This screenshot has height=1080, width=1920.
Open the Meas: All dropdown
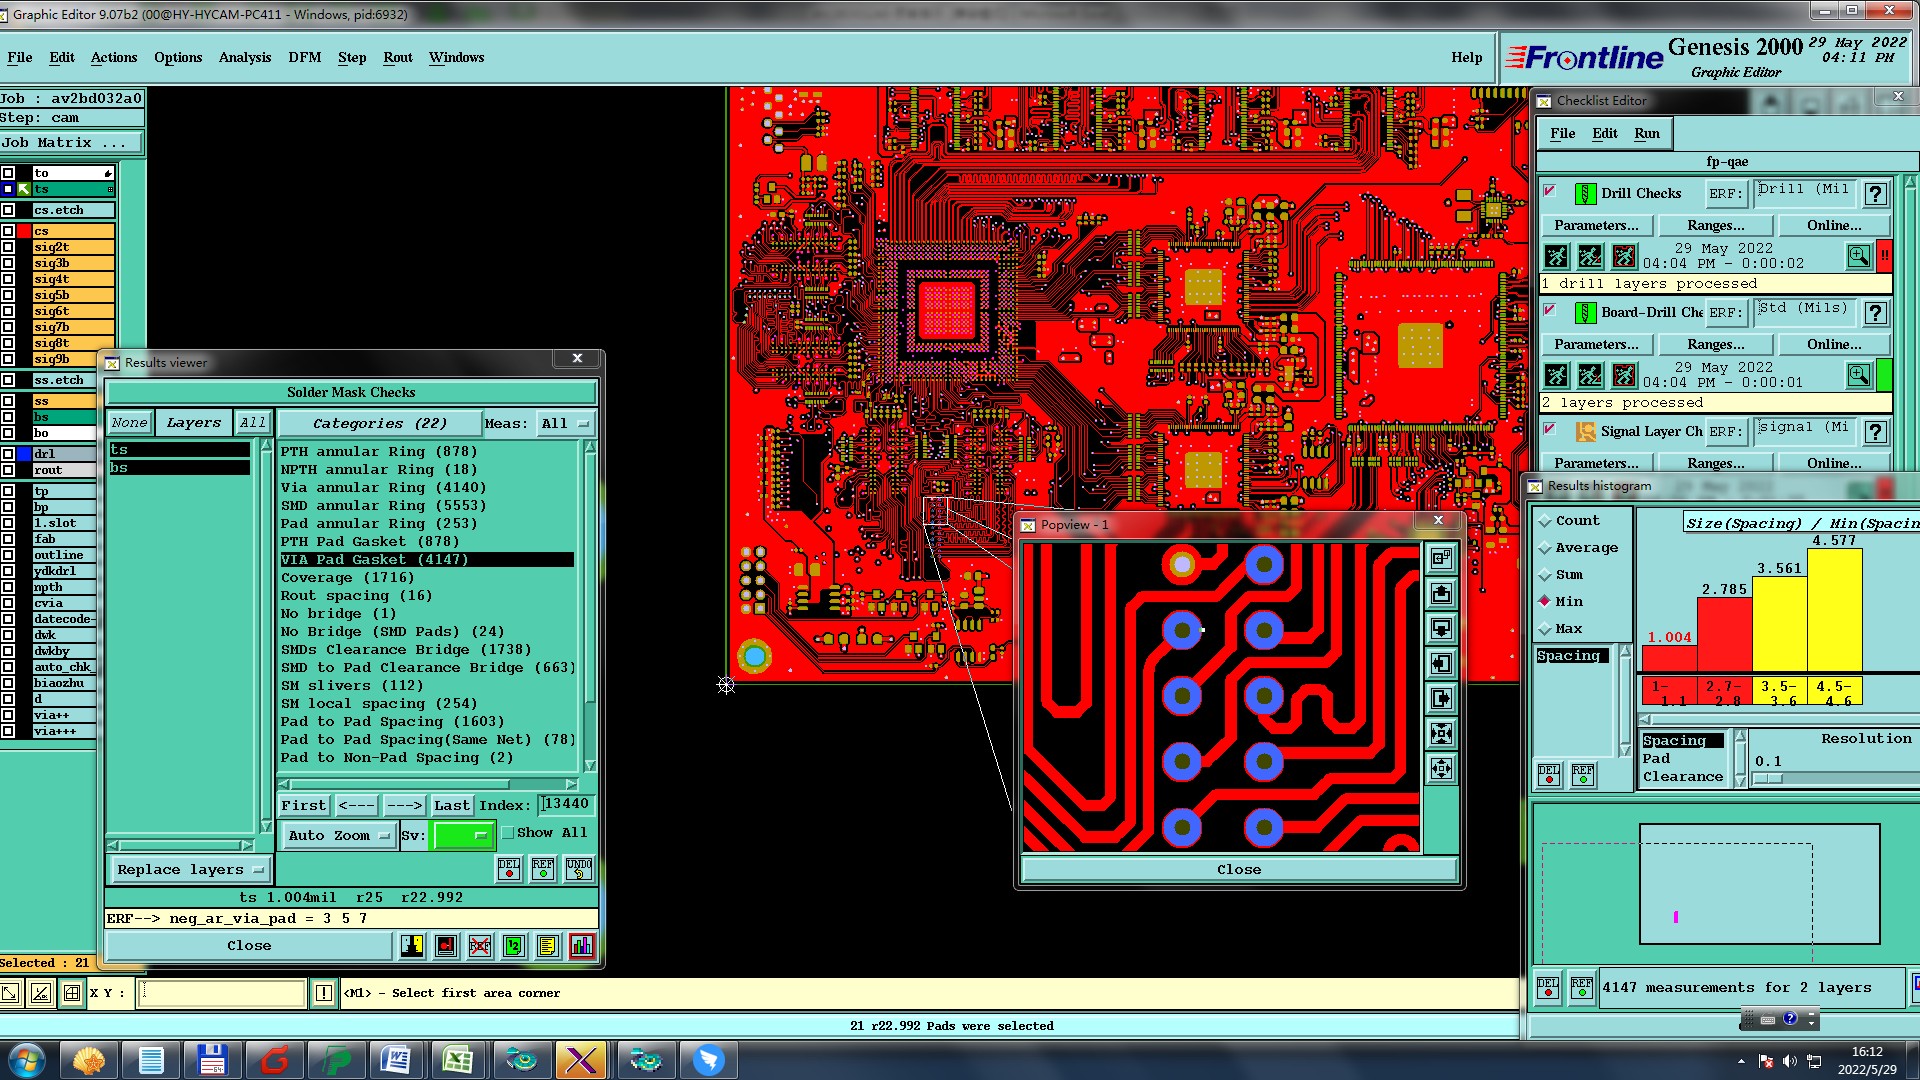(x=566, y=424)
